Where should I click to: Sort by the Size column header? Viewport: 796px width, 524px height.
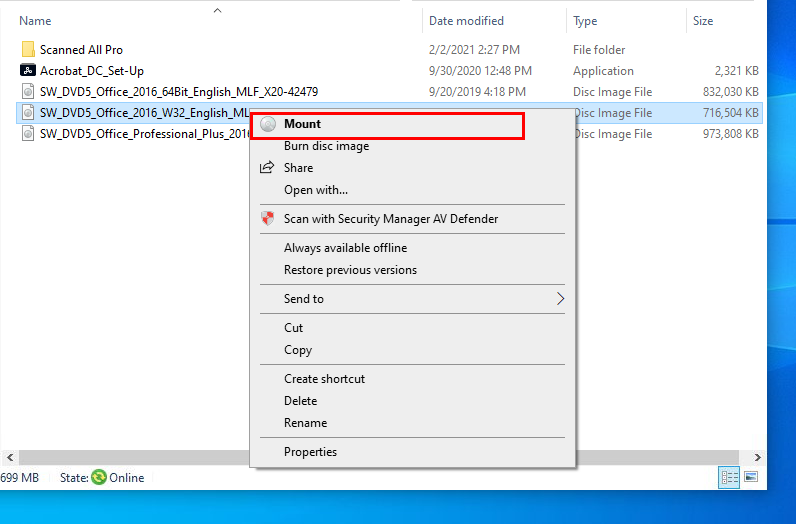[703, 21]
